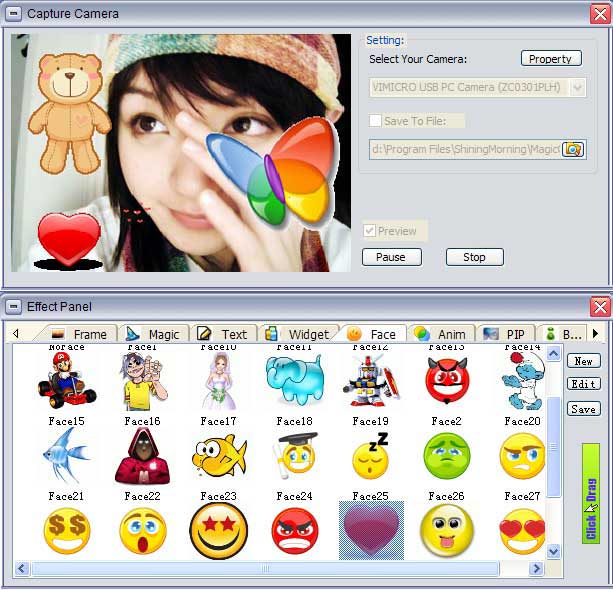This screenshot has height=590, width=613.
Task: Click the save file path field
Action: point(465,149)
